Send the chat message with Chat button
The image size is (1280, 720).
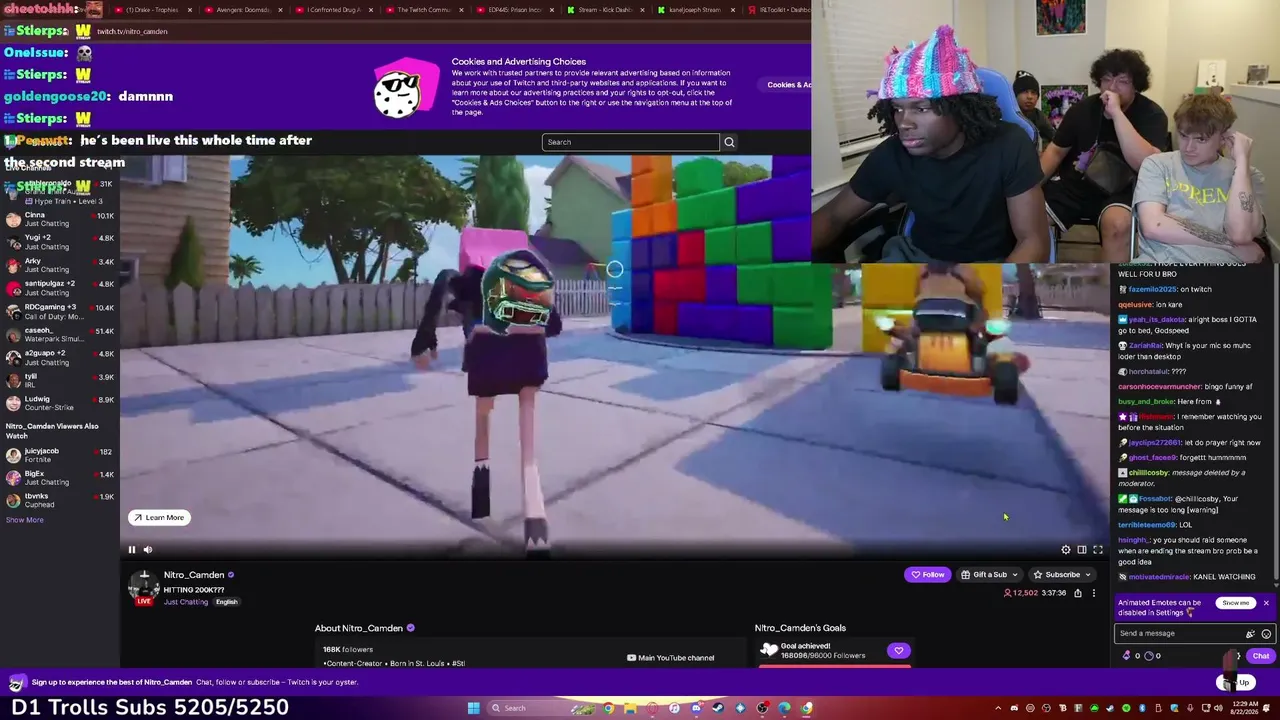click(x=1260, y=656)
